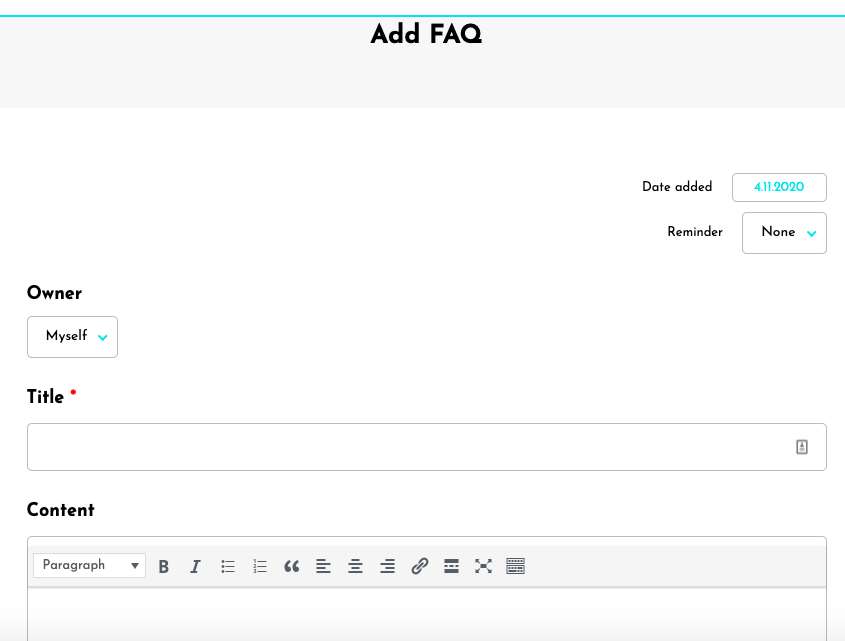This screenshot has width=845, height=641.
Task: Open the keyboard shortcuts icon
Action: (515, 566)
